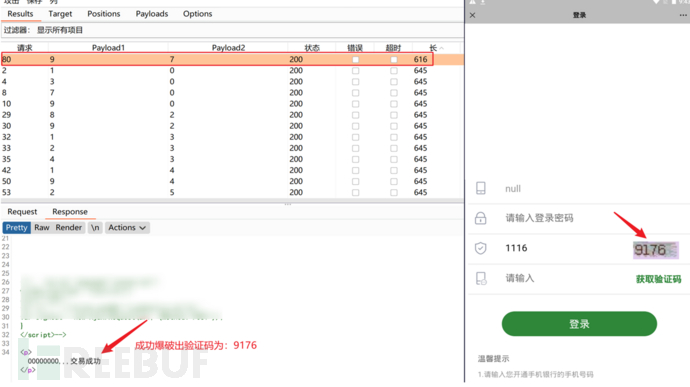Sort results by the 长 column header
This screenshot has height=387, width=690.
[436, 48]
